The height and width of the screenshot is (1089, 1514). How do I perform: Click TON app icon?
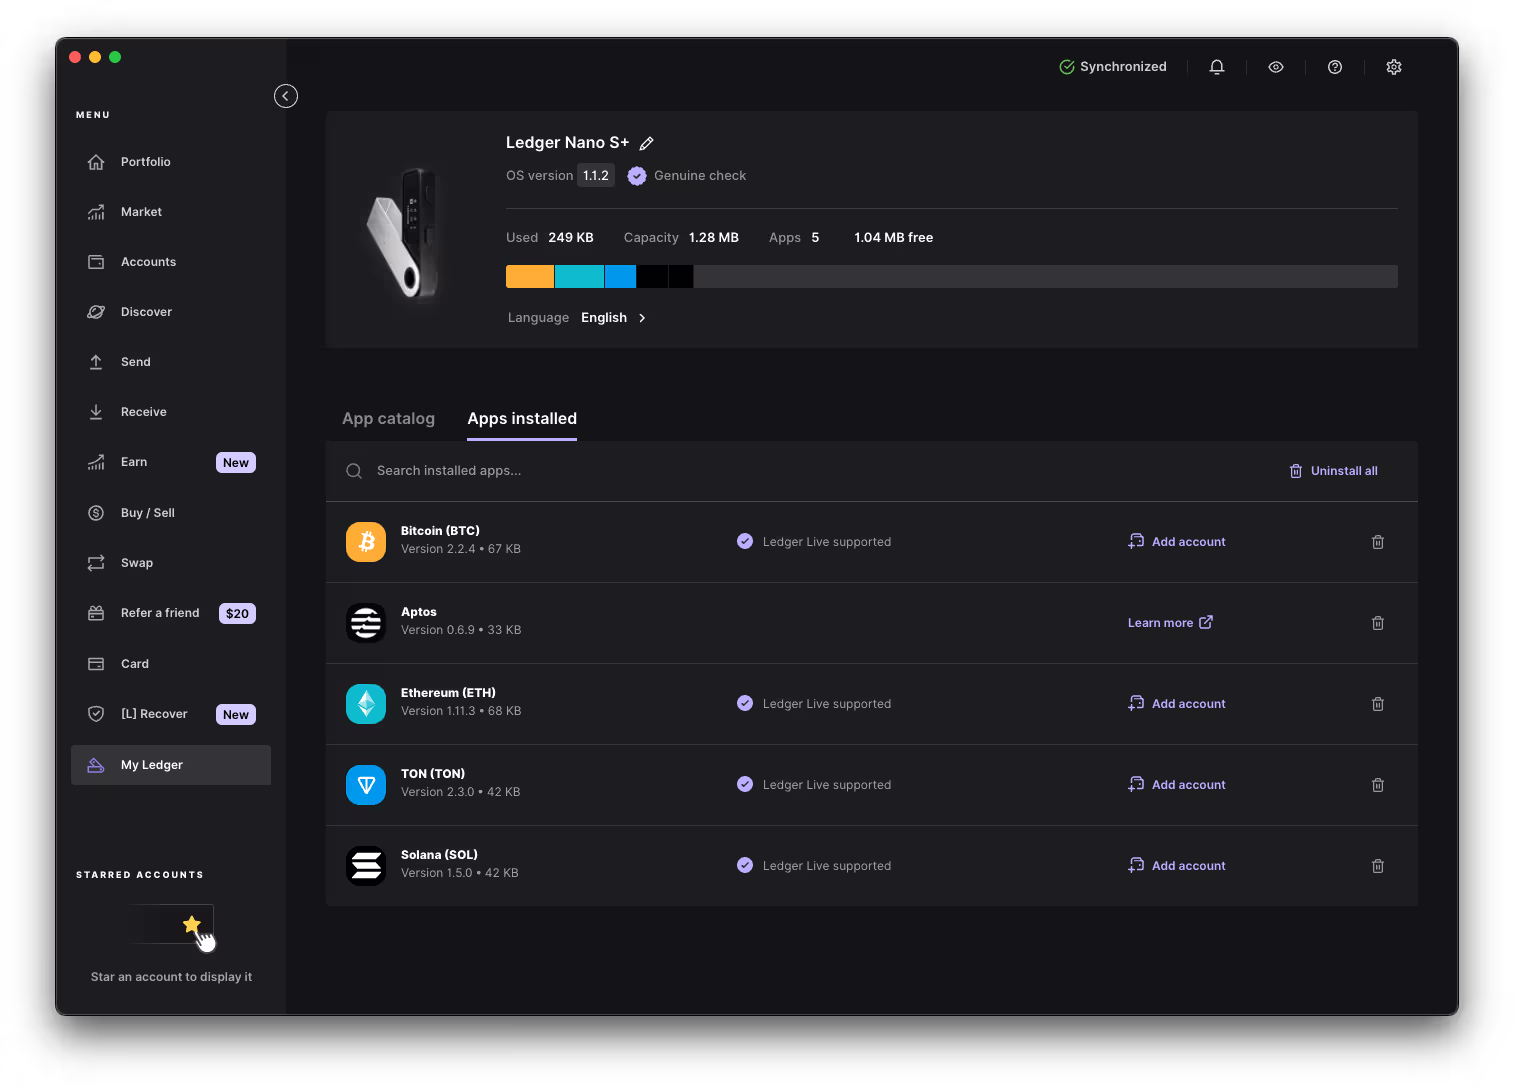coord(366,785)
